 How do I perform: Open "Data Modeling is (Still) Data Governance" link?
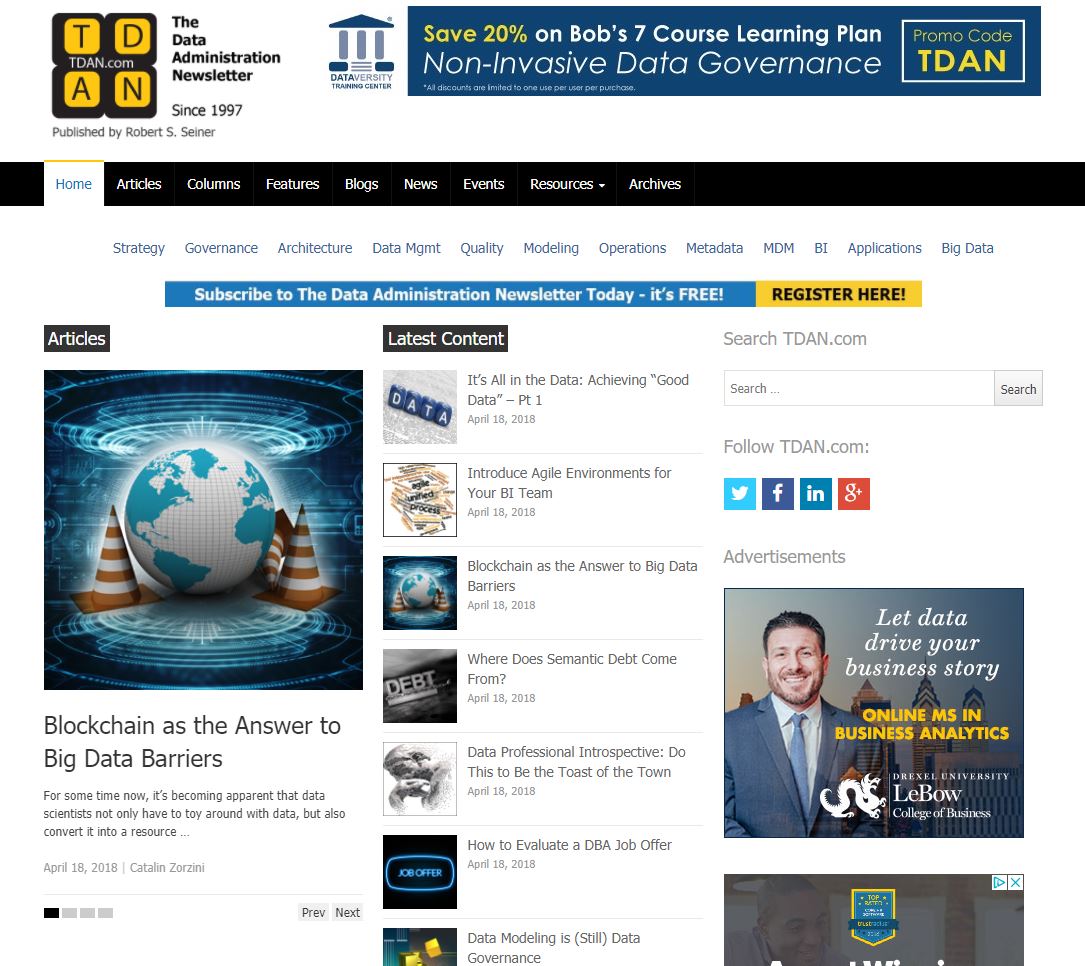point(554,947)
